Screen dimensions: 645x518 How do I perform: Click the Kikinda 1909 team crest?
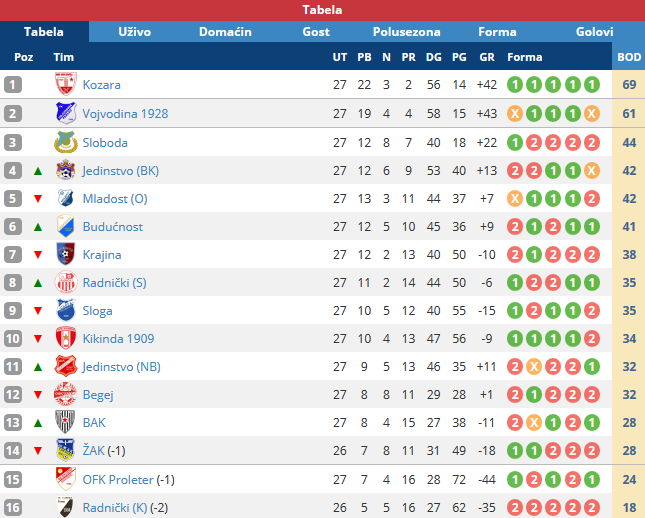[66, 338]
